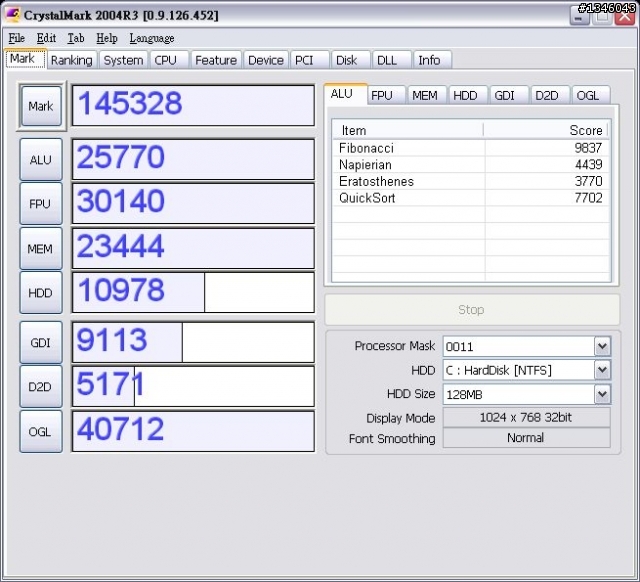Expand the HDD Size dropdown
Viewport: 640px width, 582px height.
[x=602, y=394]
